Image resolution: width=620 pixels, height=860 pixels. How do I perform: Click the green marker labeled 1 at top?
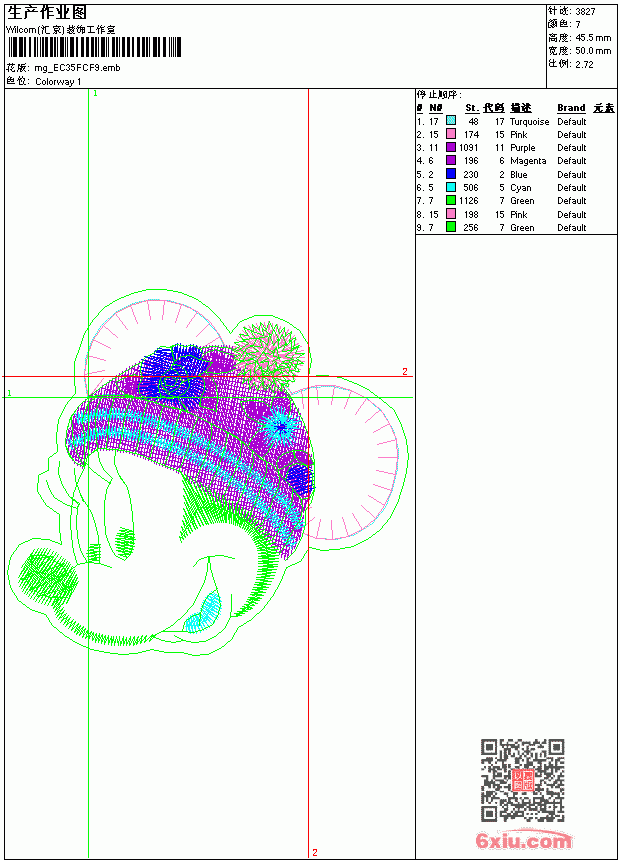pos(95,94)
